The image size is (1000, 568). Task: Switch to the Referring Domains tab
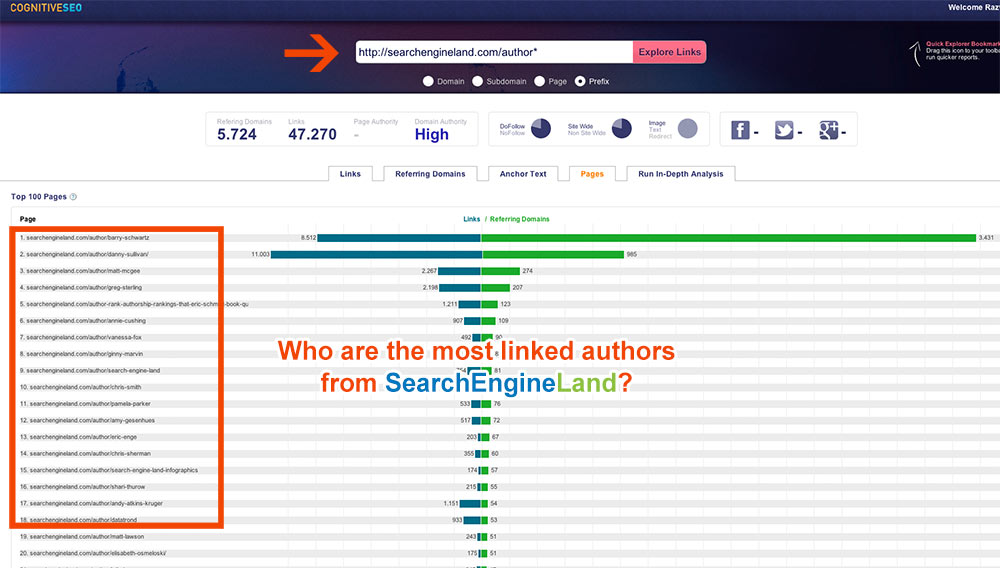tap(430, 173)
